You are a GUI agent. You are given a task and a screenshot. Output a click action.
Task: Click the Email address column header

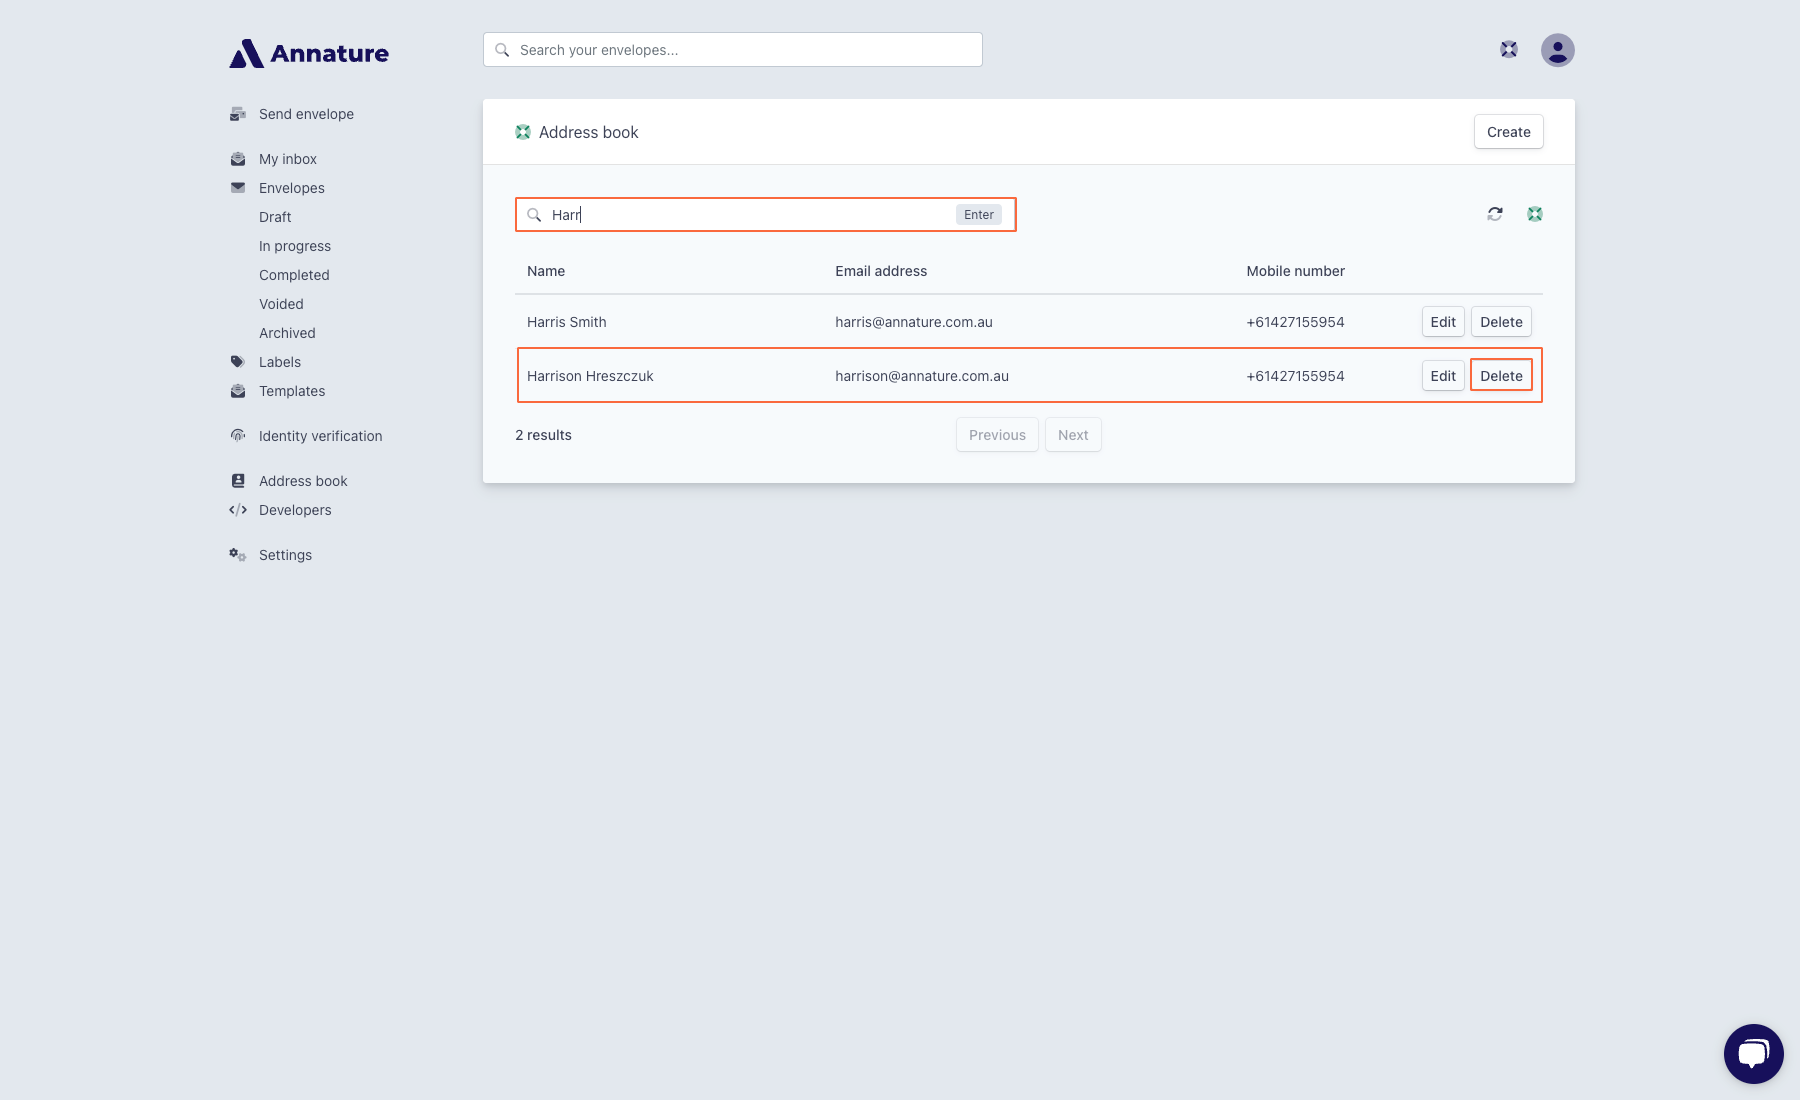pyautogui.click(x=881, y=271)
